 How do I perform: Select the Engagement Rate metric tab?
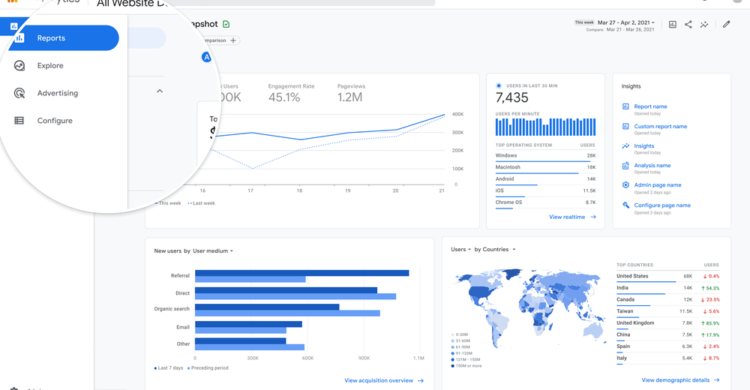291,93
